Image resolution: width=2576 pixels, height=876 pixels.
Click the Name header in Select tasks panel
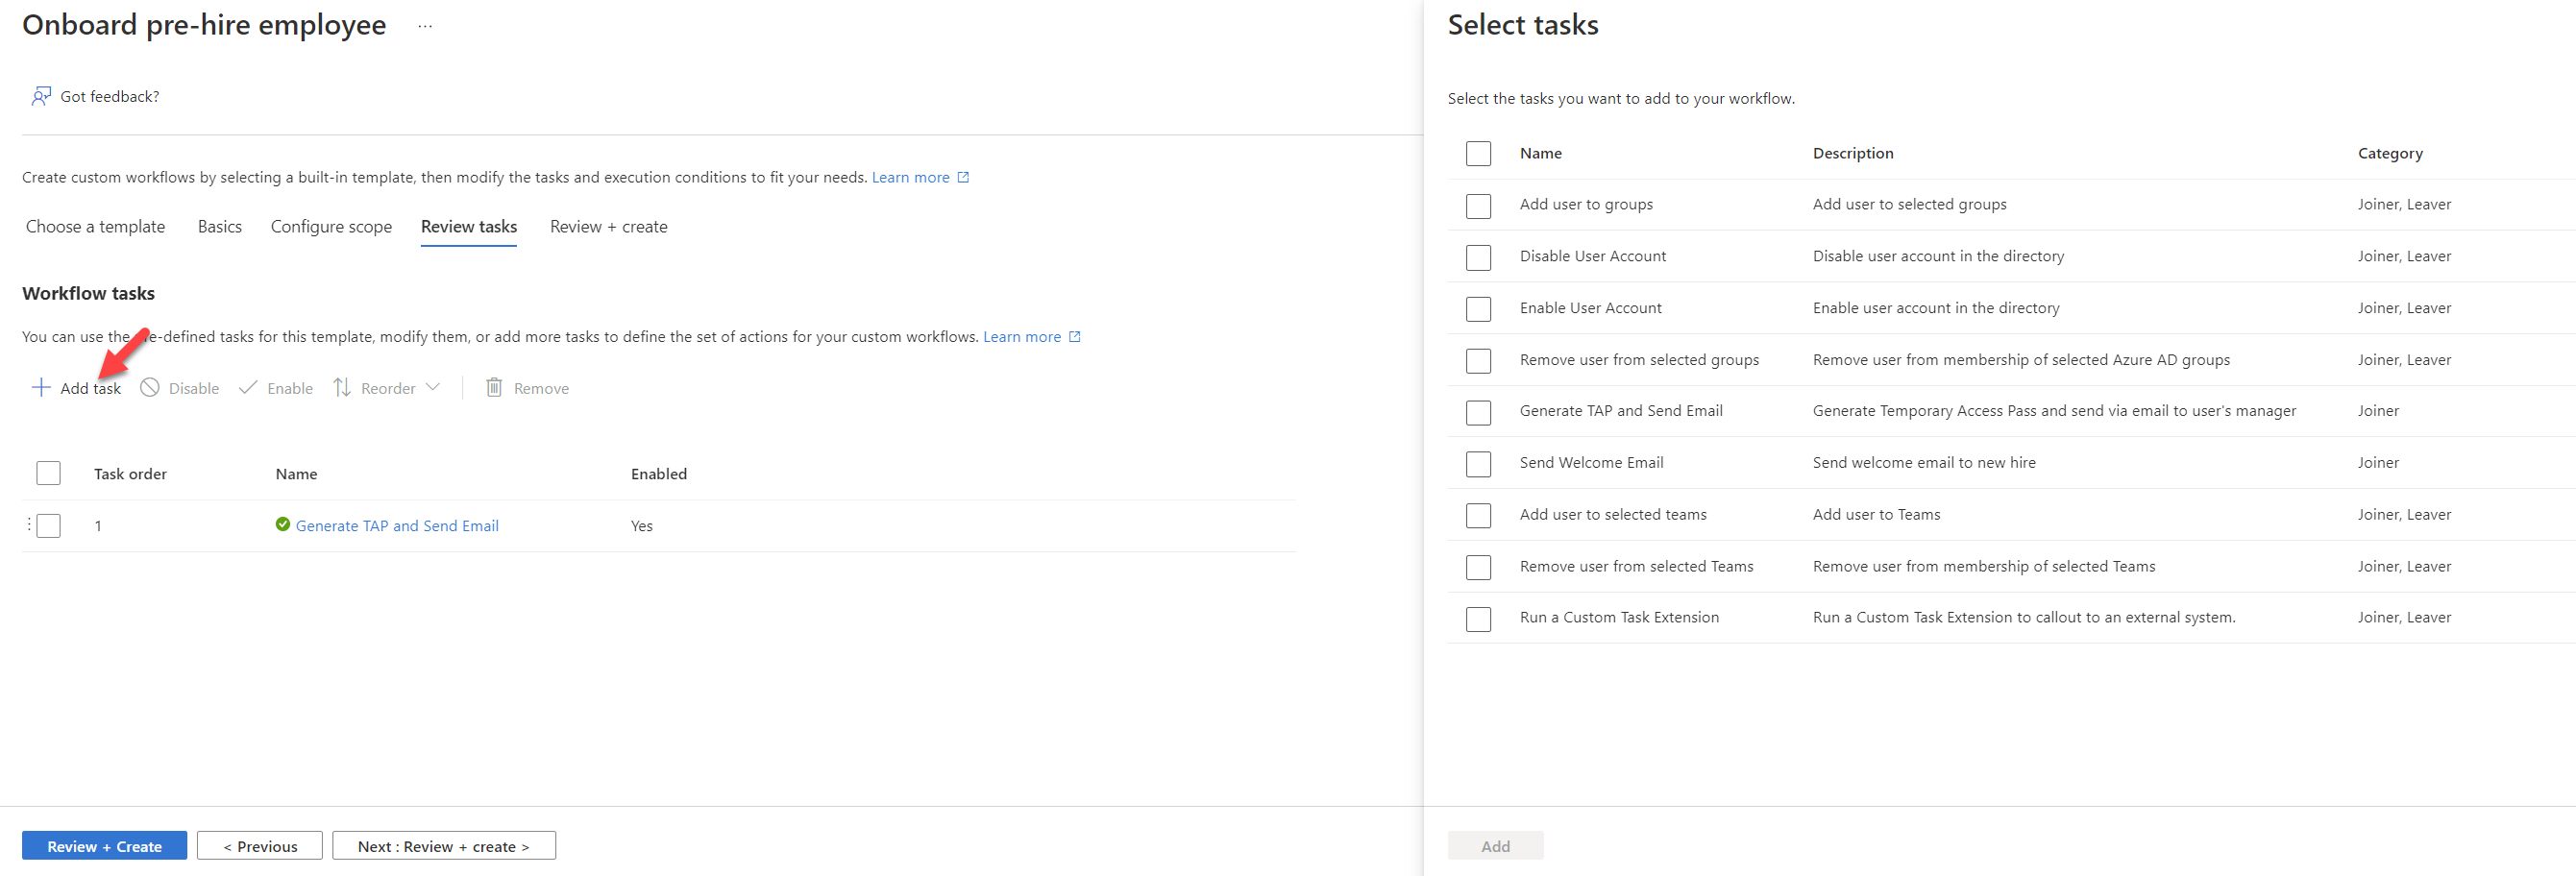[1541, 153]
